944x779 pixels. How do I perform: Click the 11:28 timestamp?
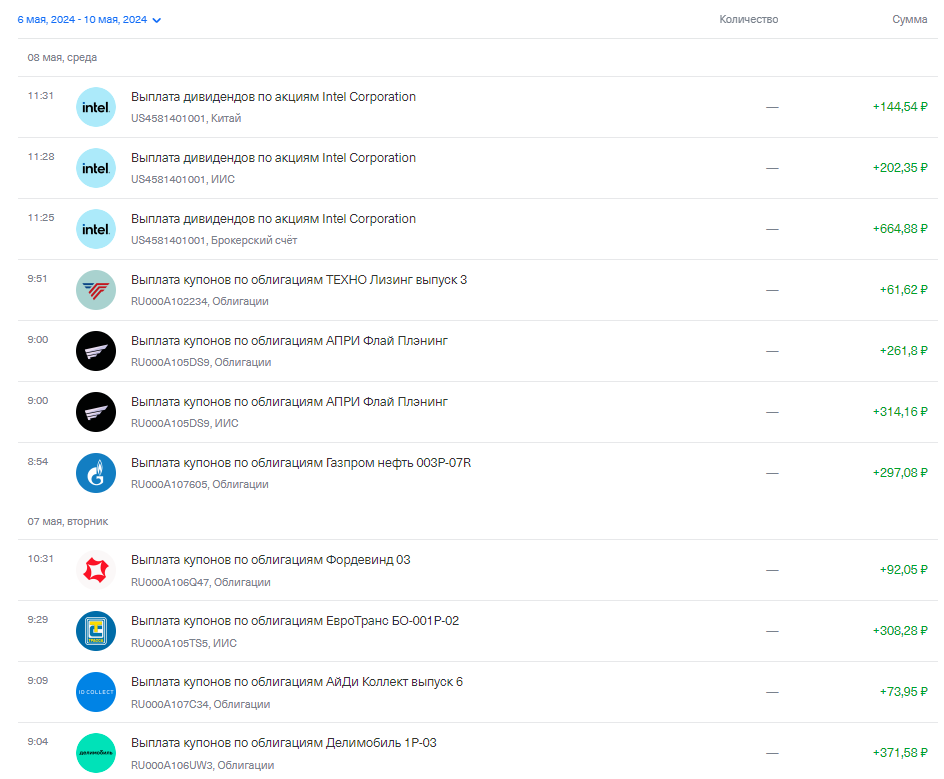[40, 157]
